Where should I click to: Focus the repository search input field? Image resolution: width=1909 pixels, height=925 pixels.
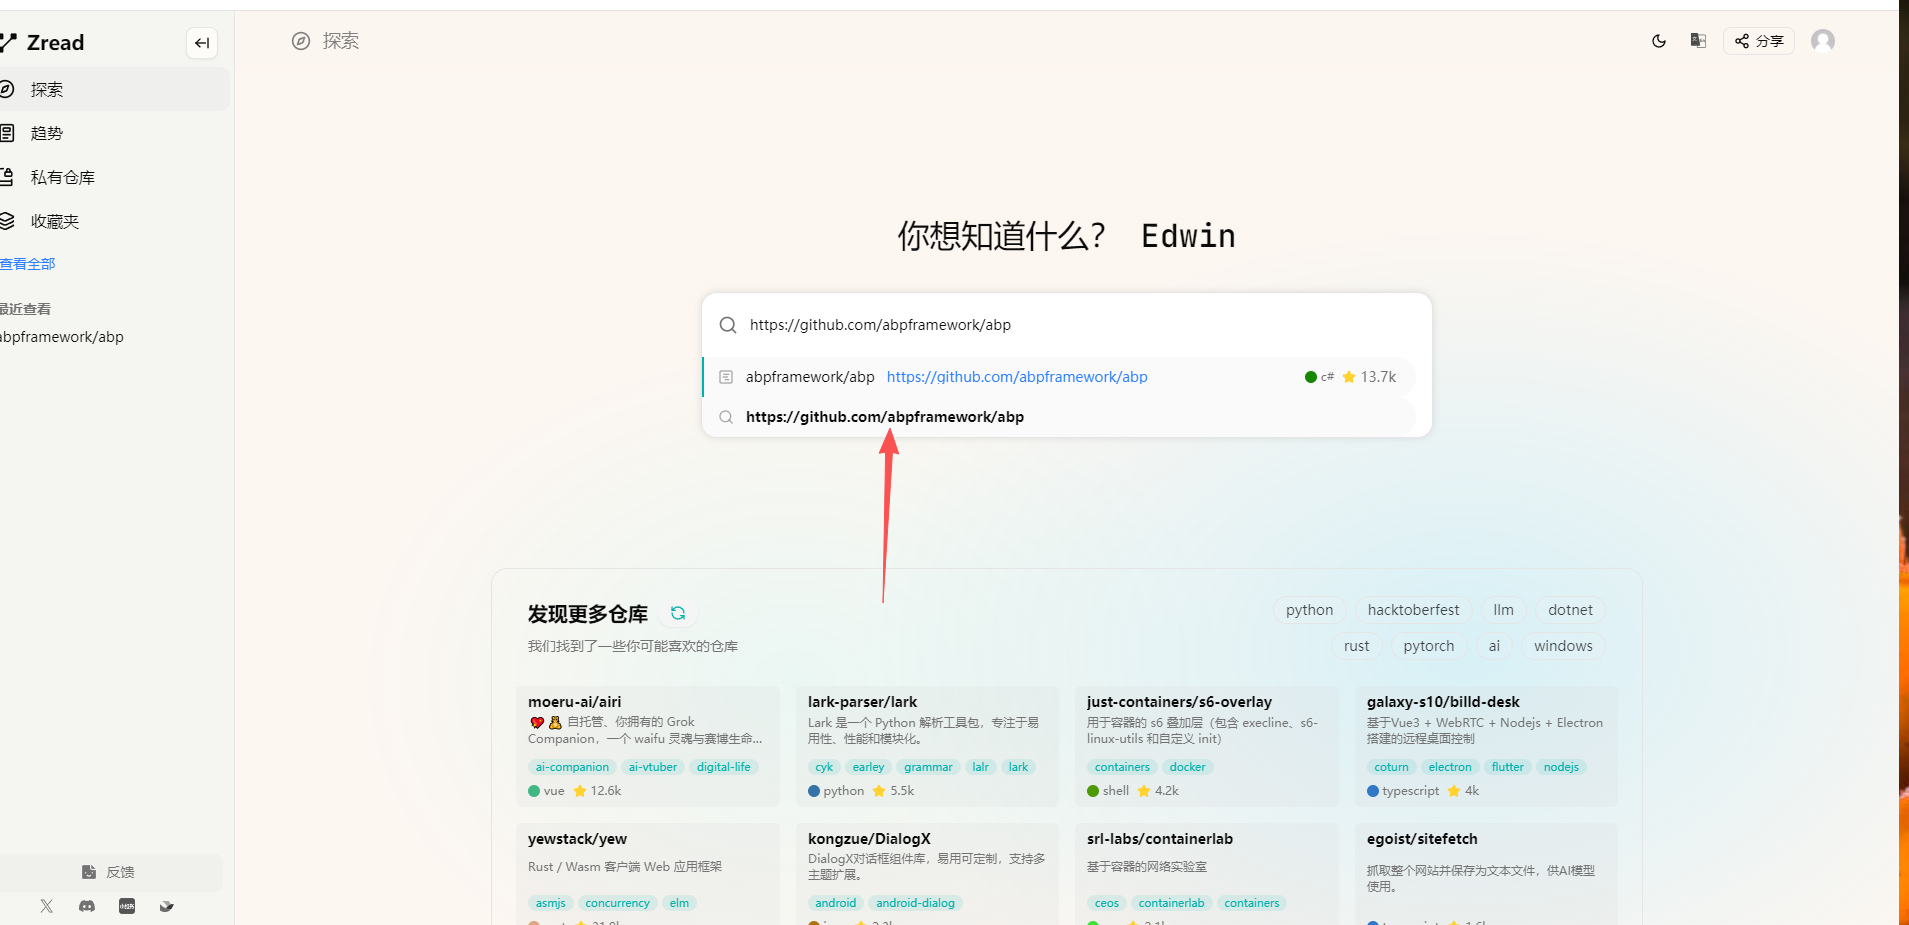[1067, 325]
